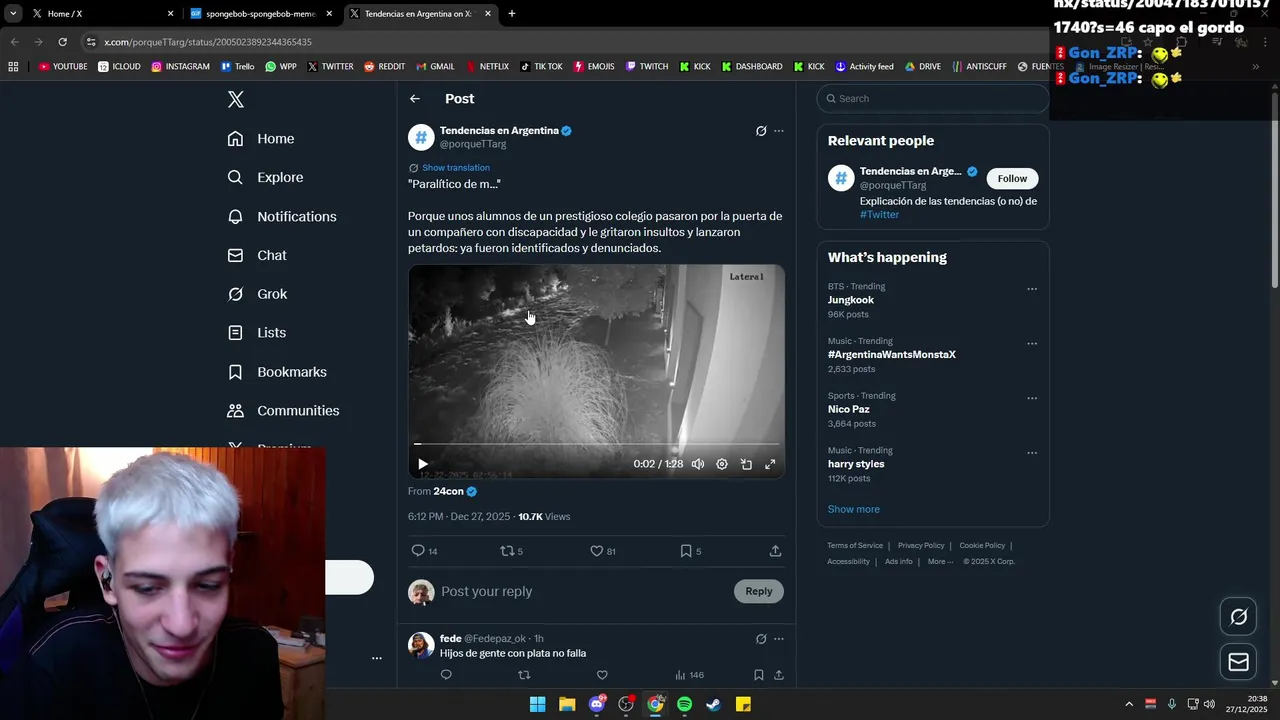Screen dimensions: 1280x720
Task: Open more options on main post
Action: (779, 131)
